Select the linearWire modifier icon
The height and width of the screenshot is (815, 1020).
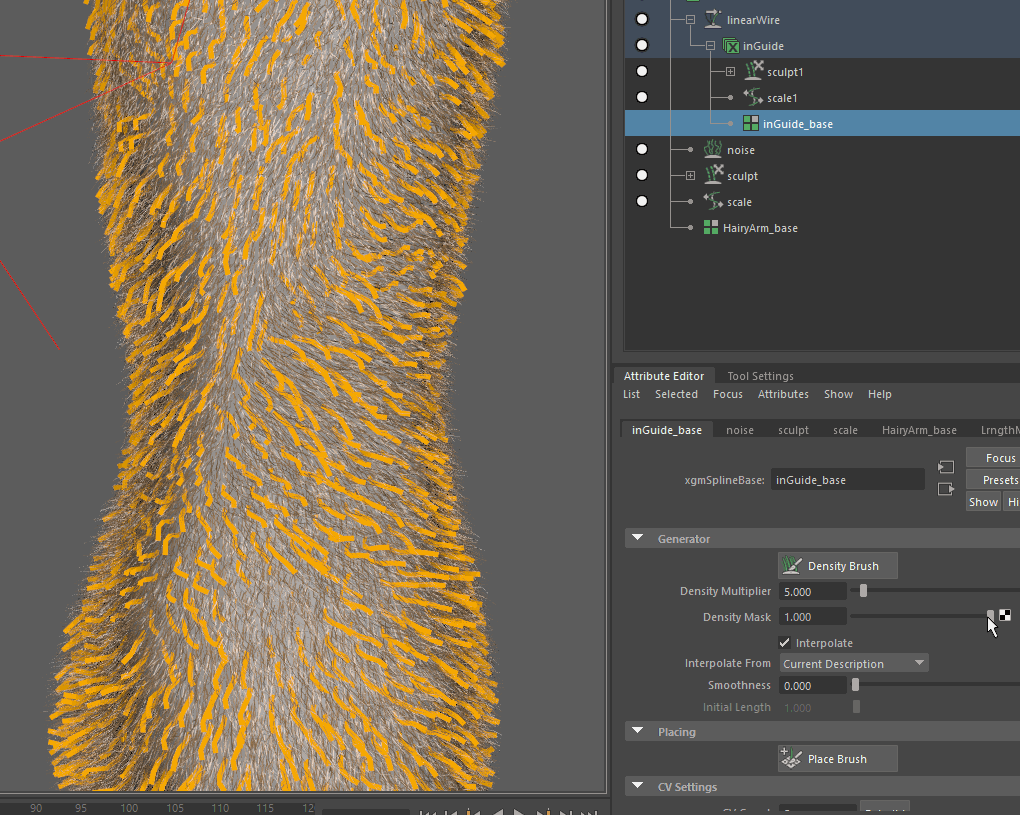pos(713,19)
